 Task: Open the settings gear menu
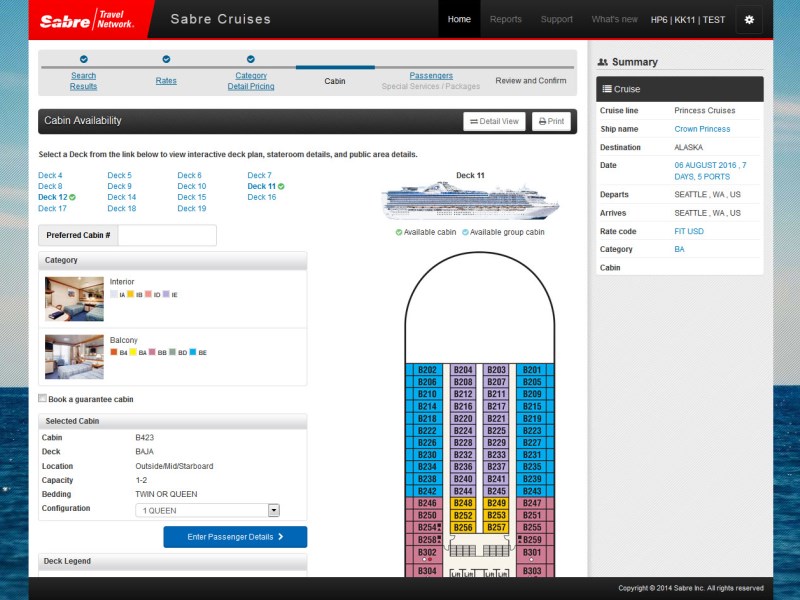tap(750, 19)
